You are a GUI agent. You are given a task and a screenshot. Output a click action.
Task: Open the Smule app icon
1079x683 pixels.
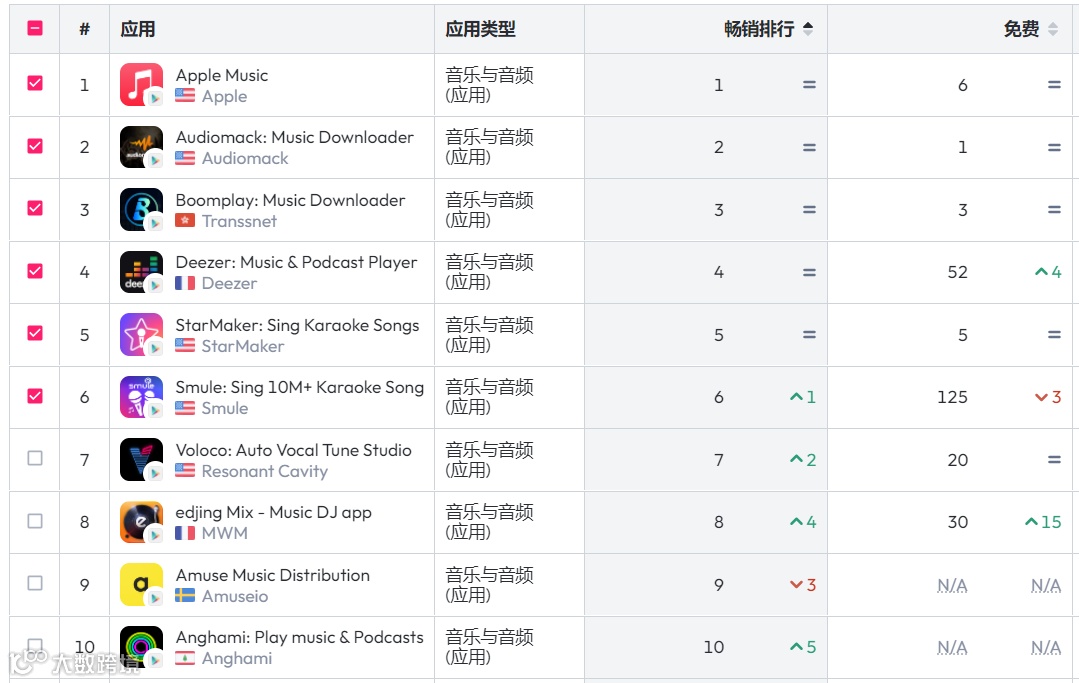(141, 397)
